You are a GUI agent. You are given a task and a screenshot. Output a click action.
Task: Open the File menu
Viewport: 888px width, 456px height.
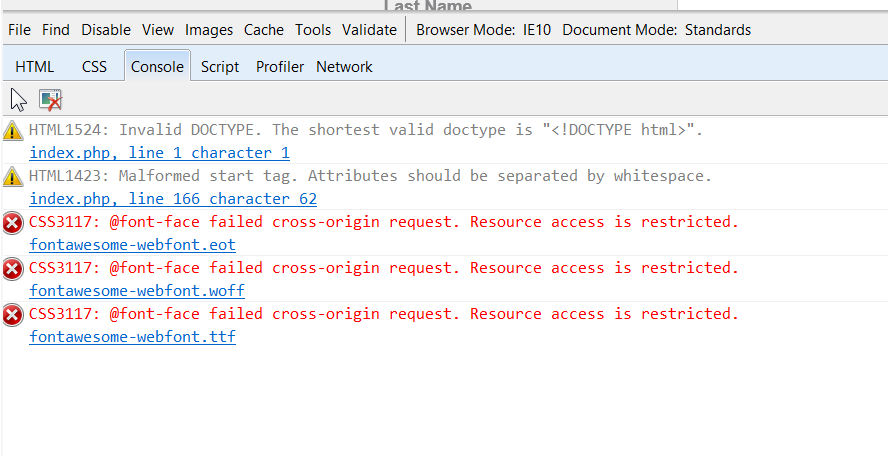click(x=19, y=29)
